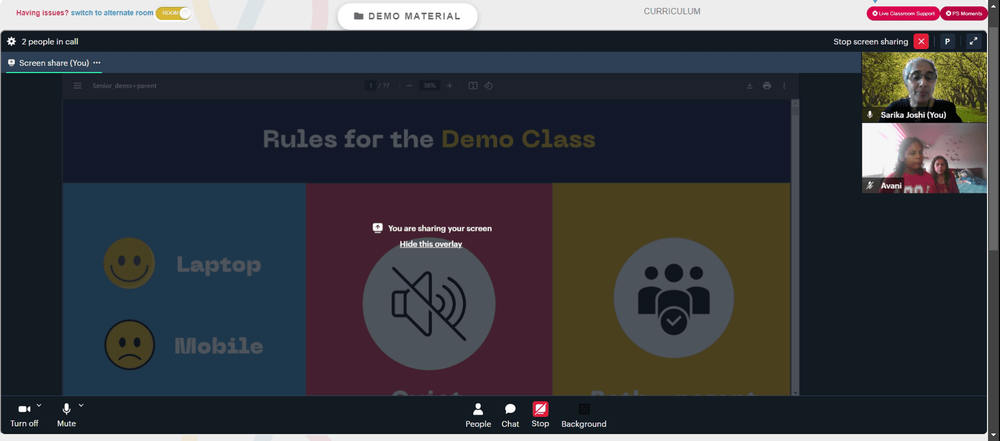Click the red stop screen sharing X
1000x441 pixels.
(921, 41)
